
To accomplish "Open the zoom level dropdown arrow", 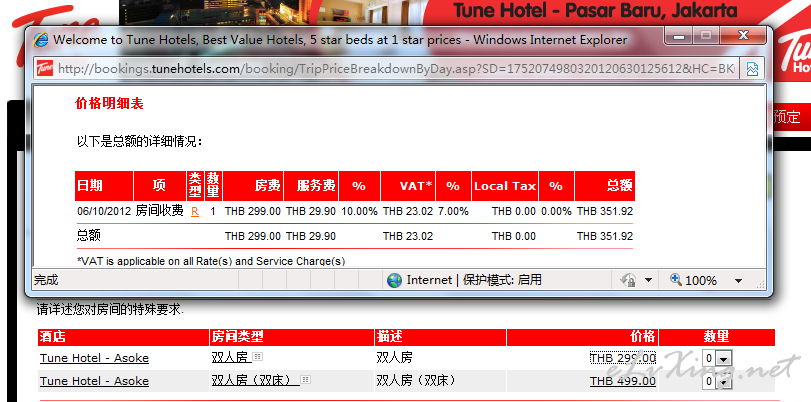I will point(739,281).
